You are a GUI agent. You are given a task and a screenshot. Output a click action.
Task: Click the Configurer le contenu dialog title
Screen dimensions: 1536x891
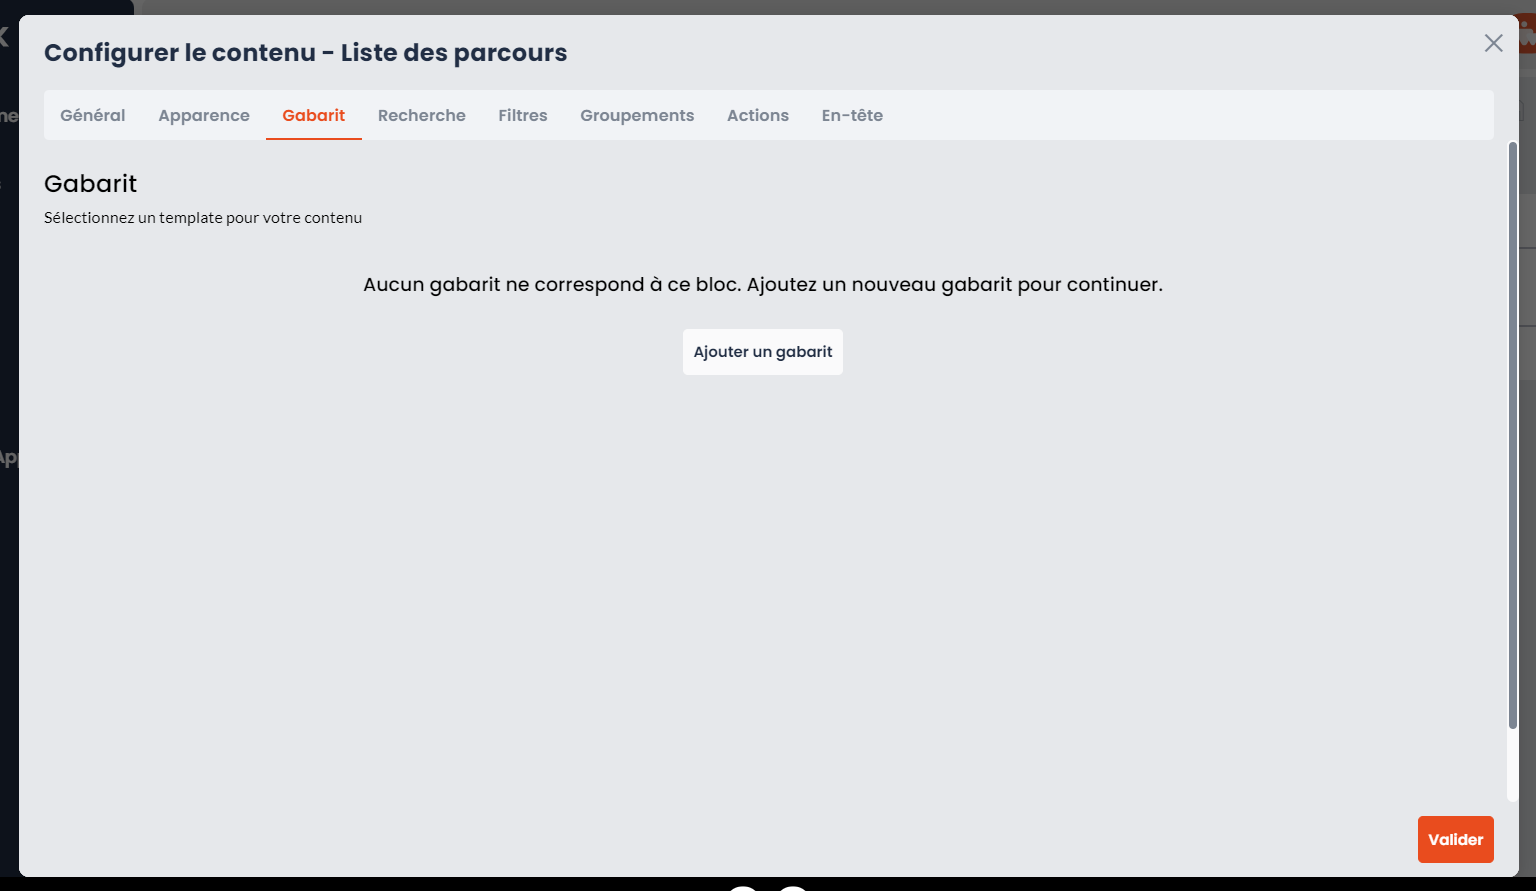(x=305, y=53)
